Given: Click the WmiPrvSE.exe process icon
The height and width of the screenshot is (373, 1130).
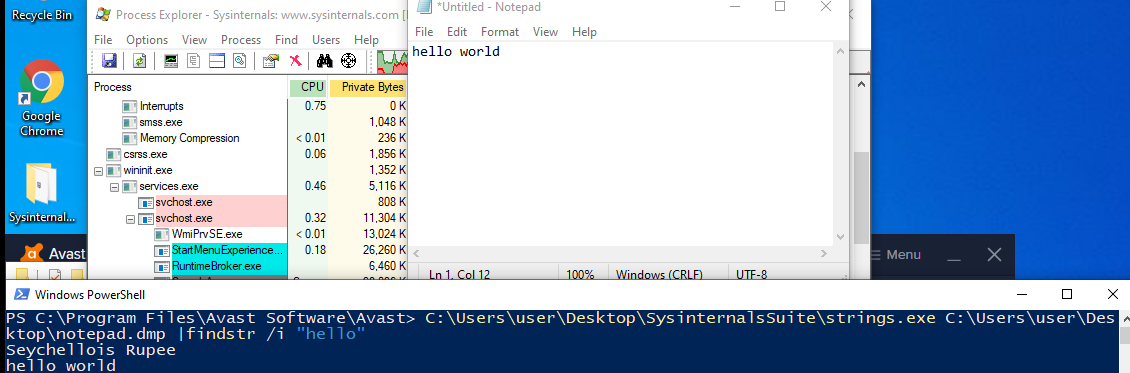Looking at the screenshot, I should (x=162, y=234).
